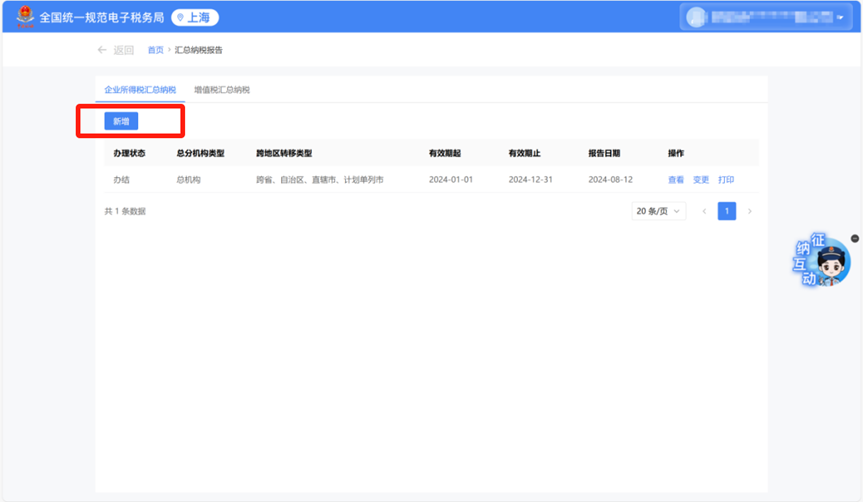
Task: Click the 返回 back arrow
Action: pyautogui.click(x=102, y=50)
